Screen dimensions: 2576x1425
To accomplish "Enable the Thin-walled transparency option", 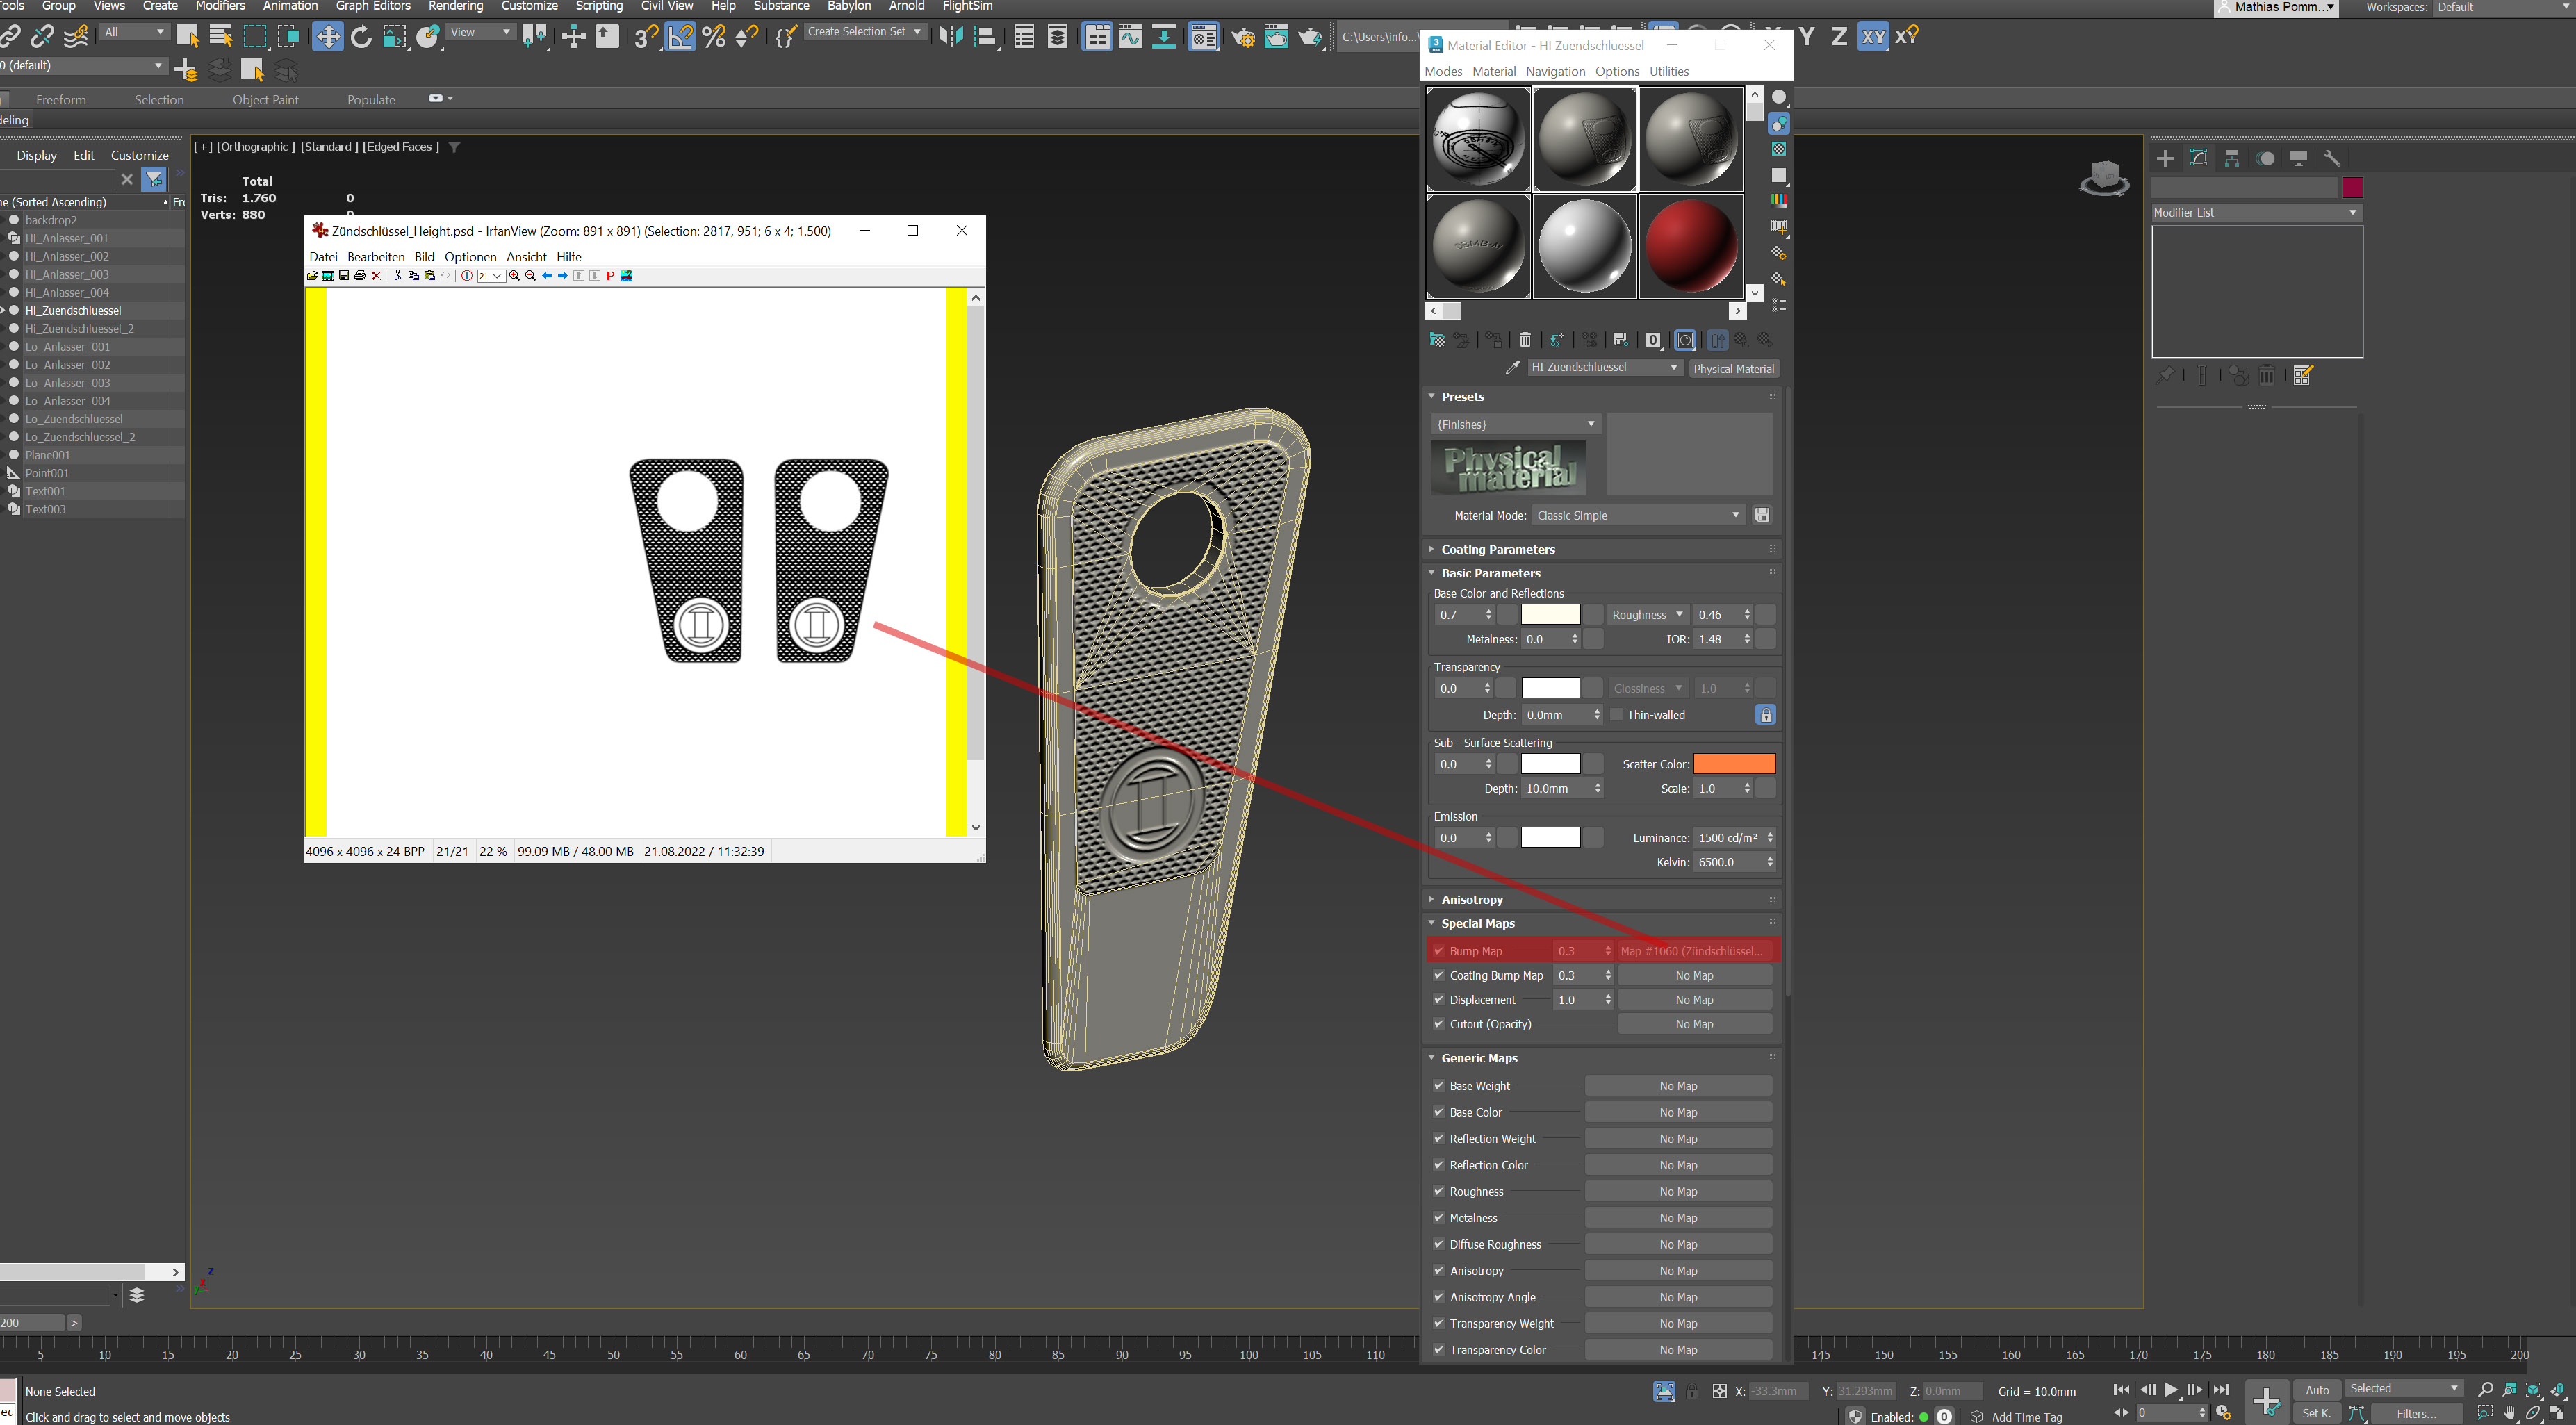I will (1616, 714).
